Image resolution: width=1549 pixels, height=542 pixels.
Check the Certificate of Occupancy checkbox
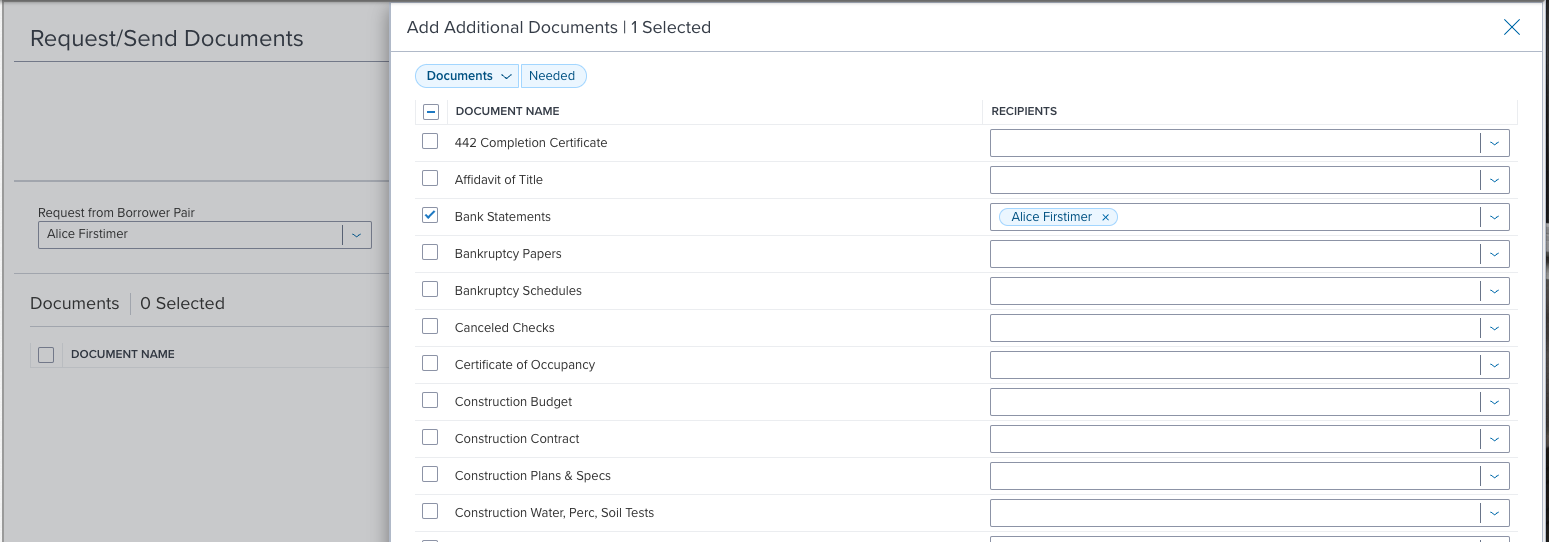point(430,364)
